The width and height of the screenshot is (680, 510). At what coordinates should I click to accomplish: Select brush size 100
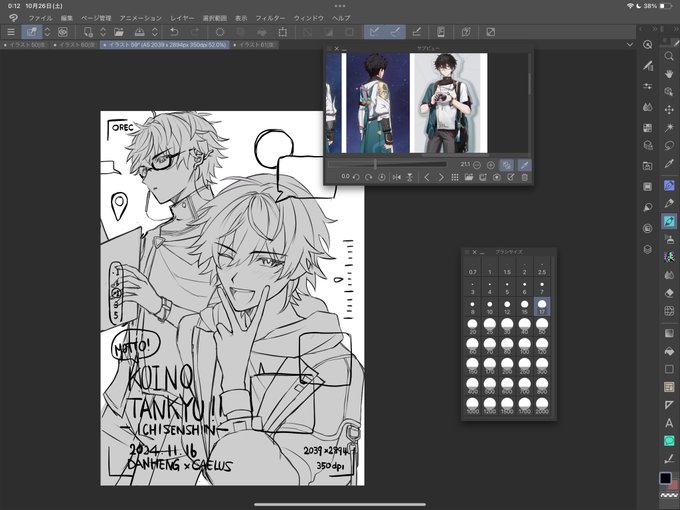tap(524, 346)
